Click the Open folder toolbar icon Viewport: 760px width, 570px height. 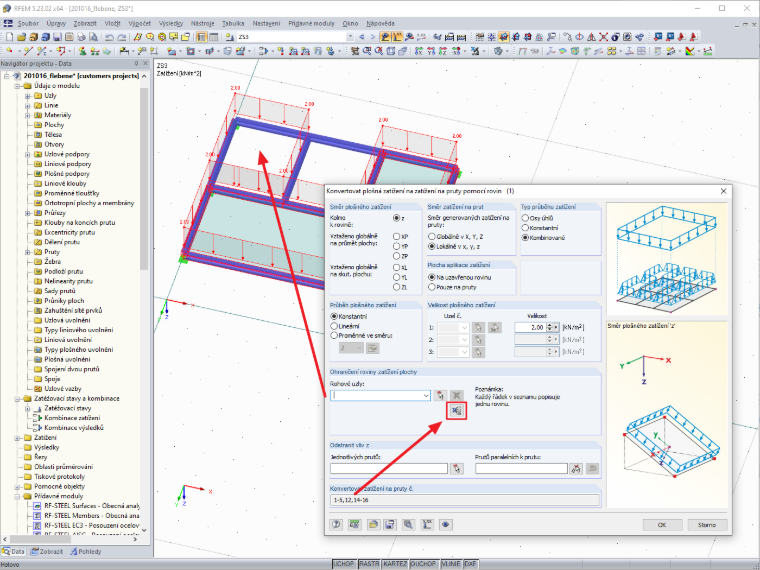point(21,37)
